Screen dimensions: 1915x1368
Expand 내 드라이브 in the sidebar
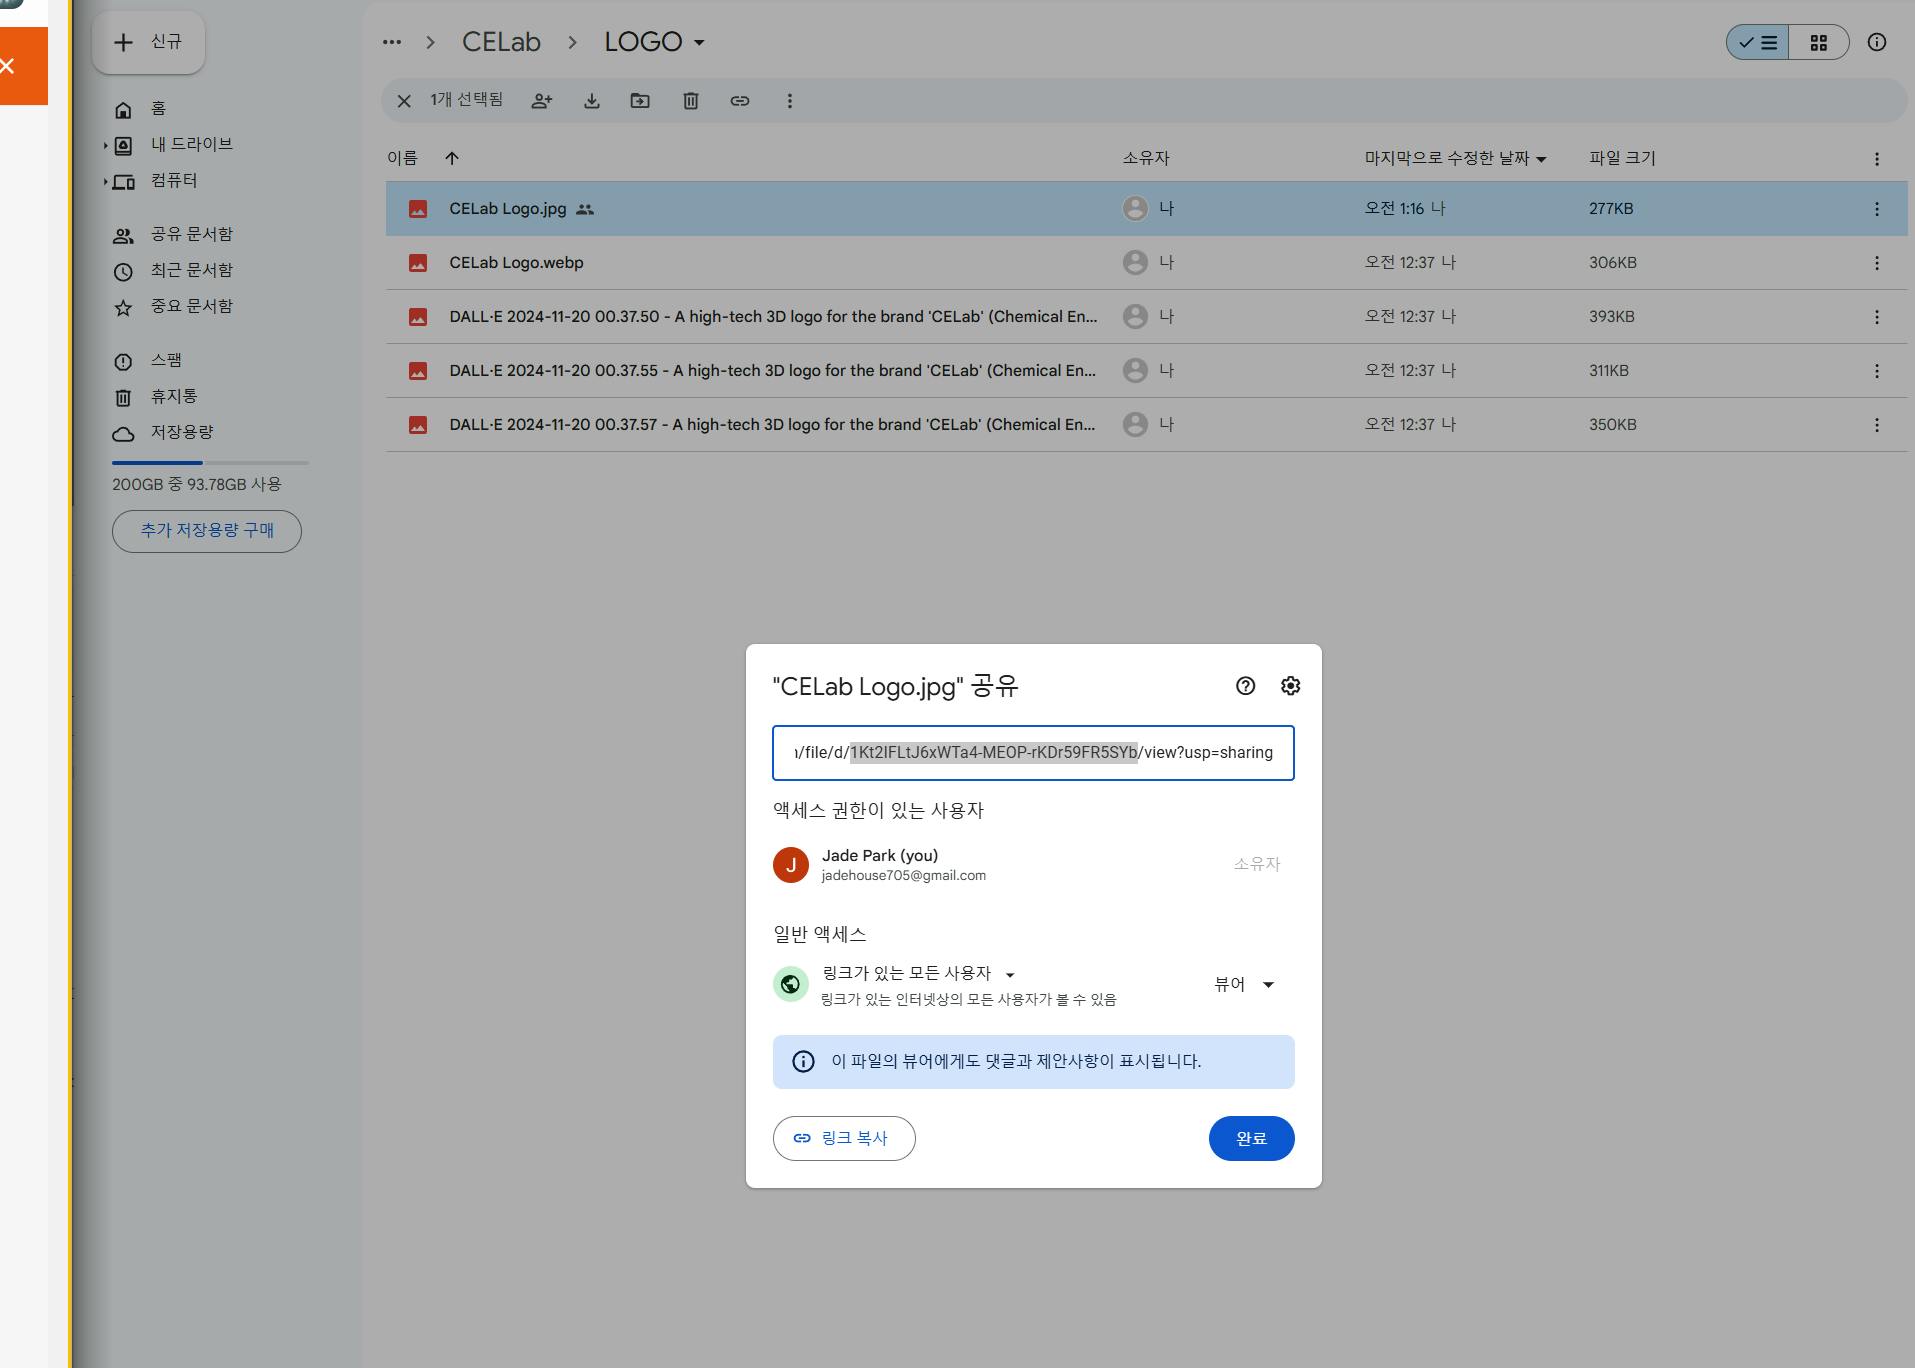(x=105, y=145)
